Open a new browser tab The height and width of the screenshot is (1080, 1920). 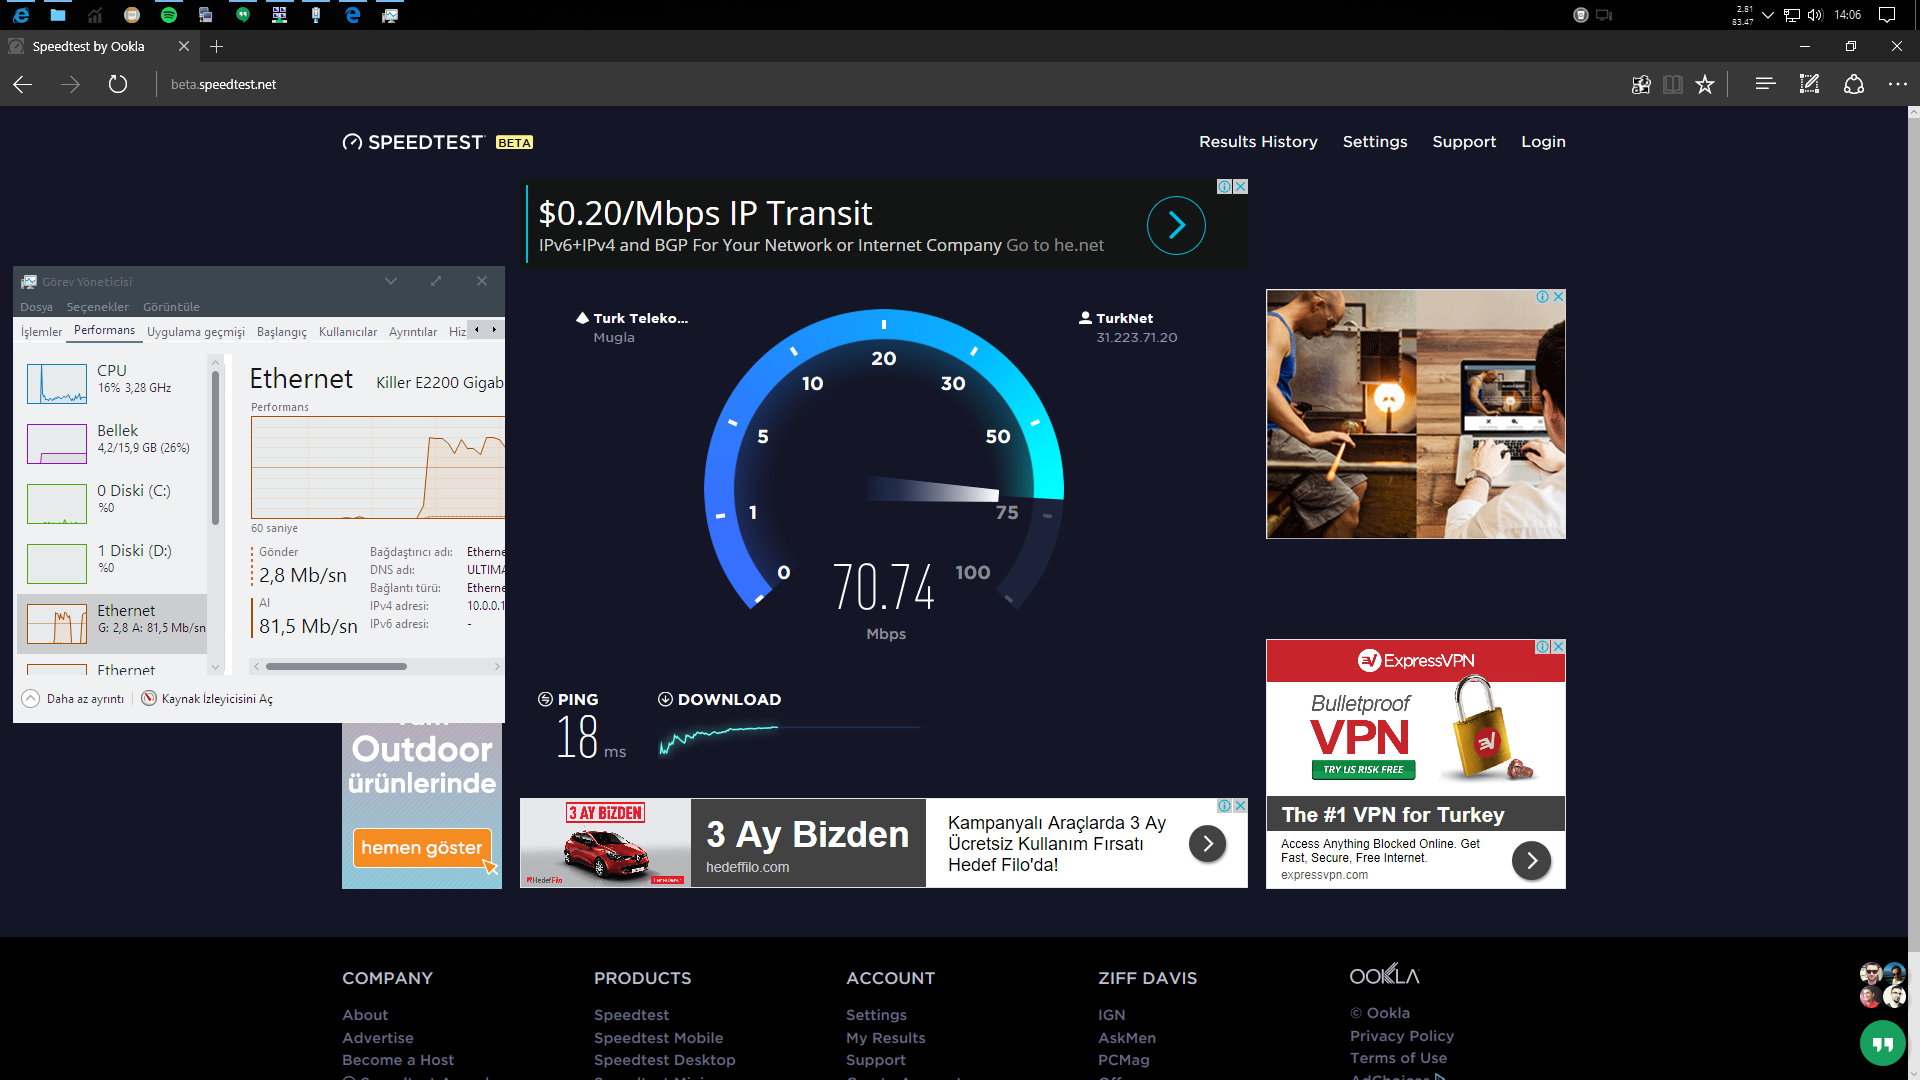pyautogui.click(x=216, y=46)
